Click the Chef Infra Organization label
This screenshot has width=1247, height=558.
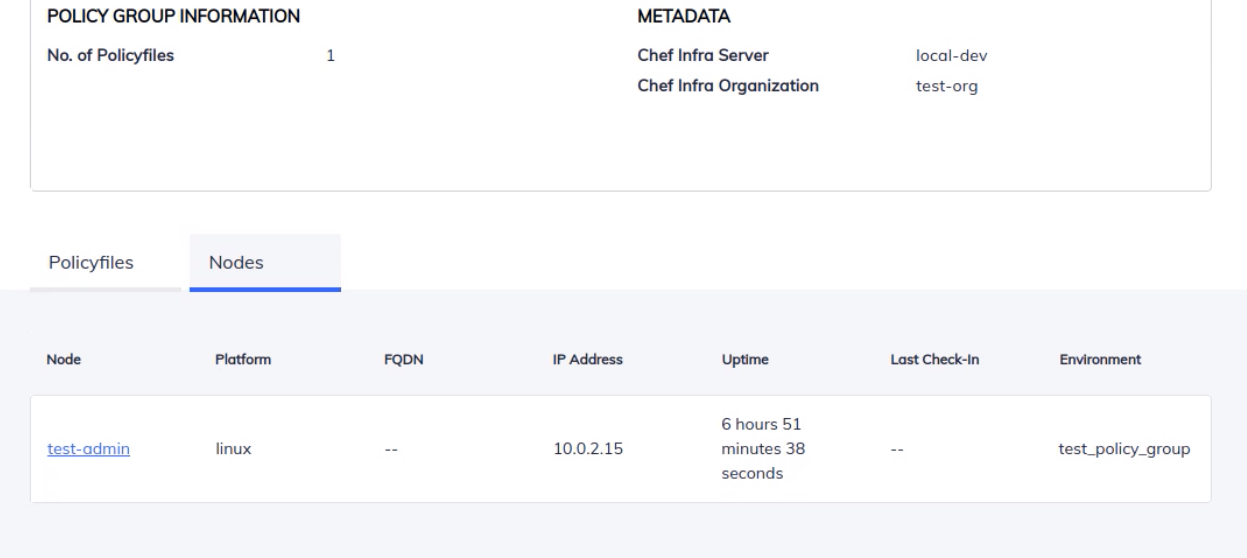[x=728, y=86]
